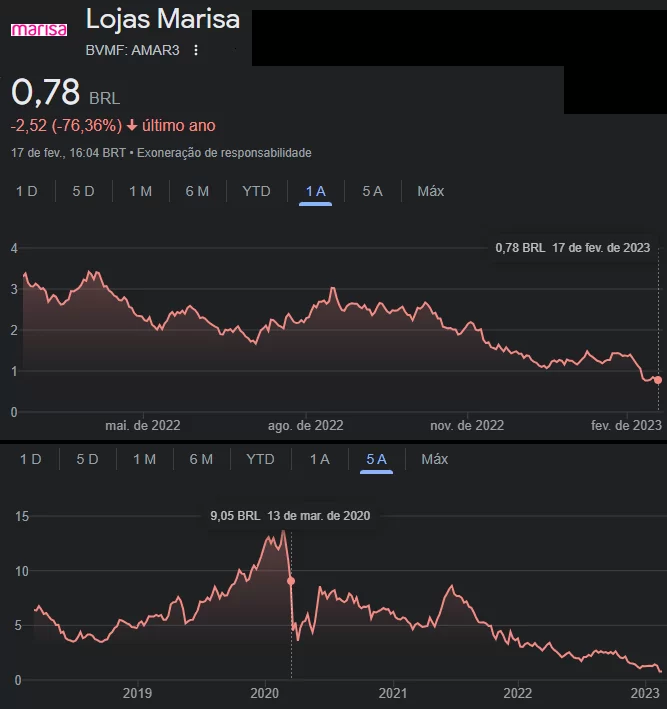Click the fev. de 2023 axis label
The image size is (667, 709).
[x=626, y=425]
